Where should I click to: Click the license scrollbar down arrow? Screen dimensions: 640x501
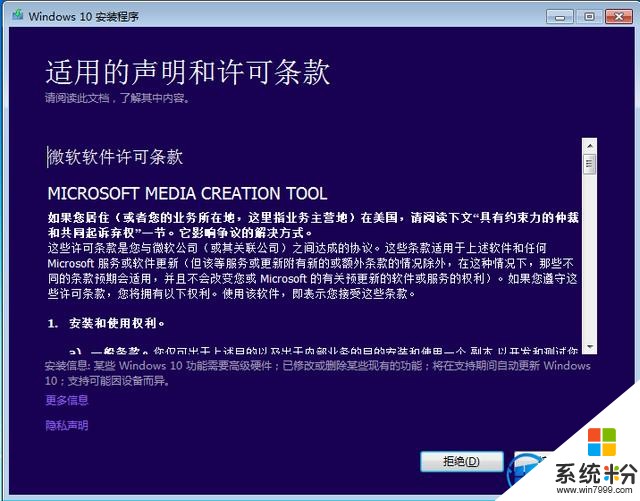[589, 347]
